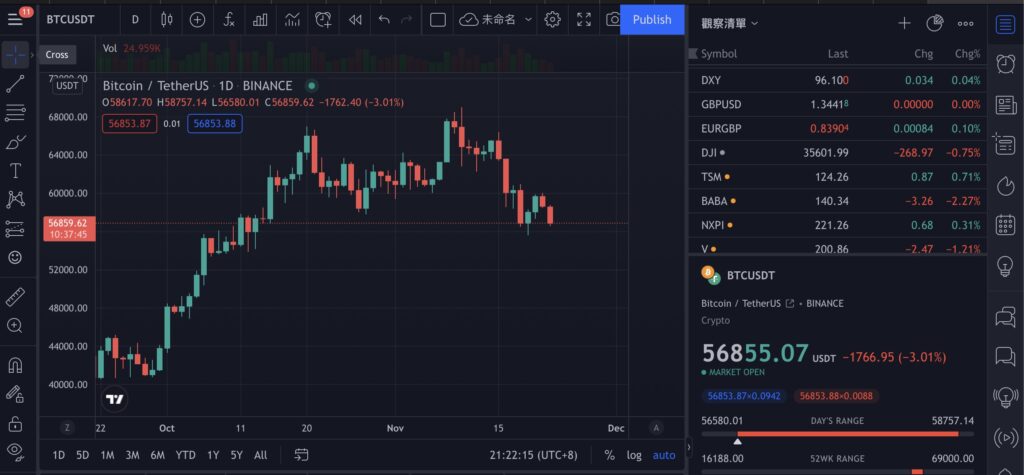Image resolution: width=1024 pixels, height=475 pixels.
Task: Select the ruler measure tool
Action: click(15, 297)
